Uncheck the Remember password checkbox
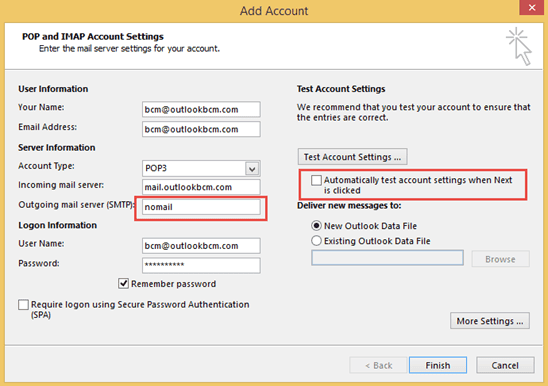Image resolution: width=548 pixels, height=386 pixels. point(123,284)
